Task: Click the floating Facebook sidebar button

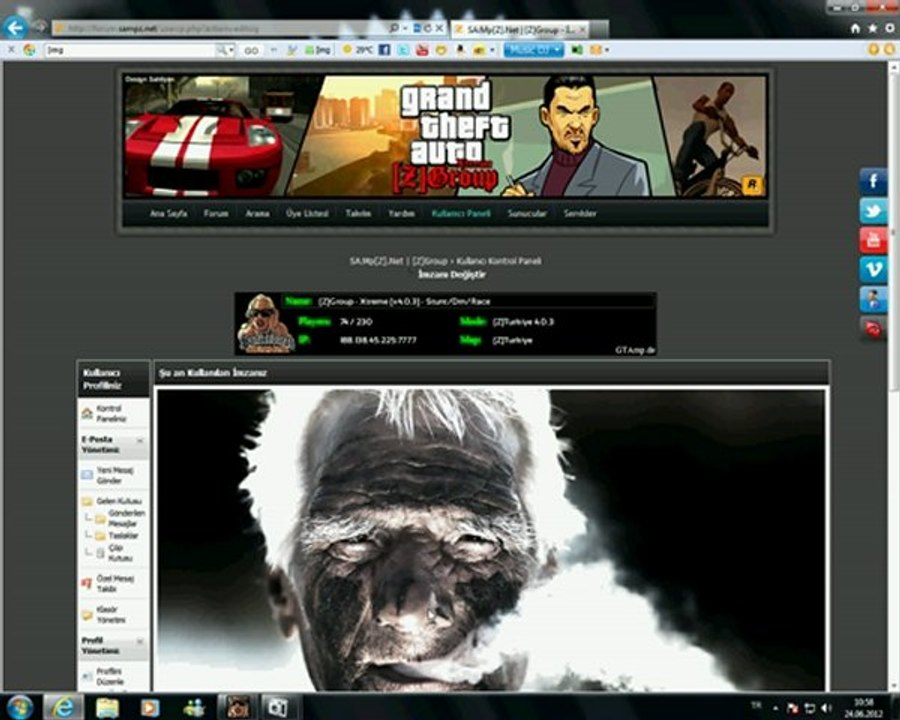Action: (873, 182)
